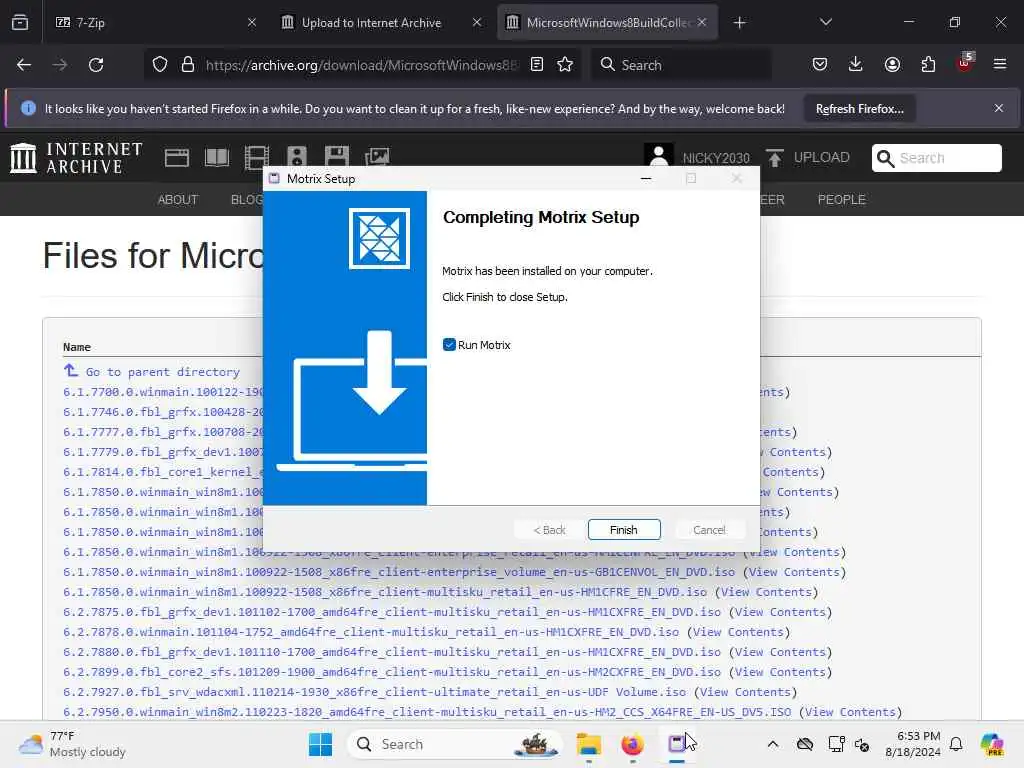
Task: Open the notification bell icon
Action: click(x=956, y=744)
